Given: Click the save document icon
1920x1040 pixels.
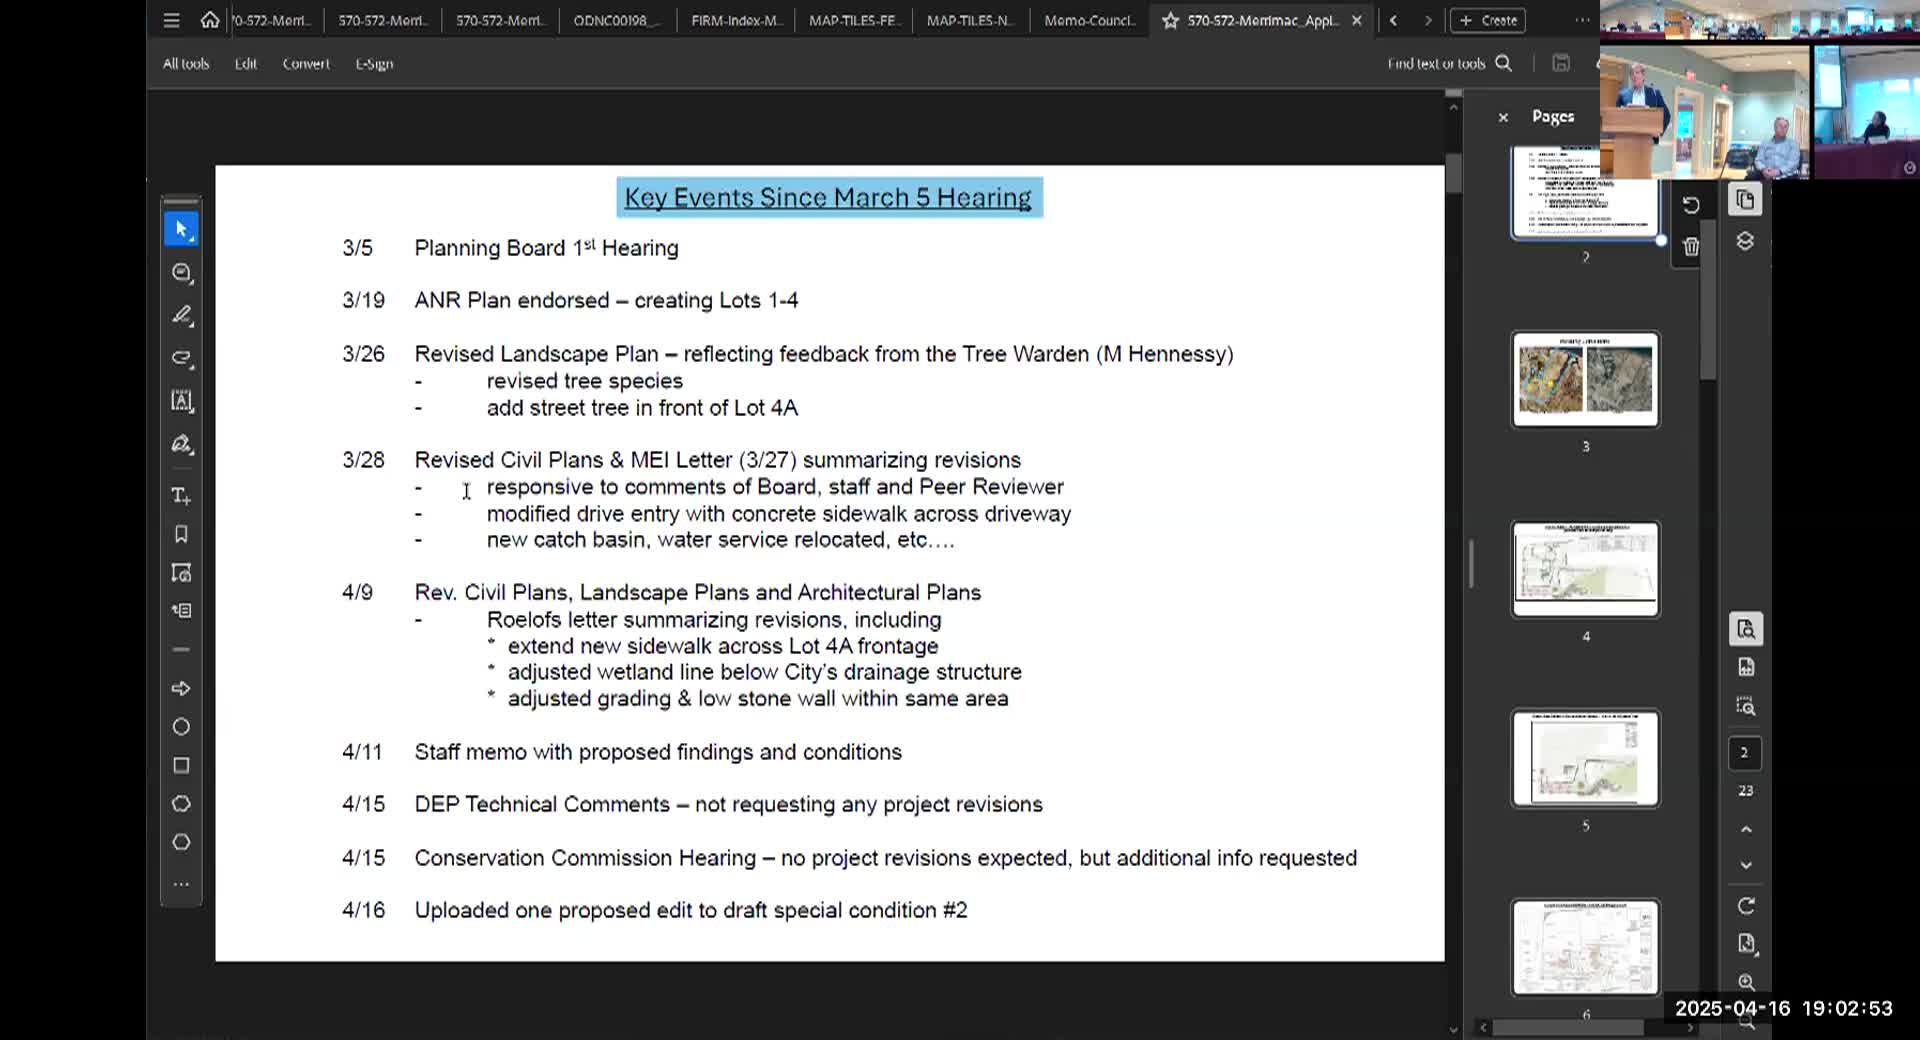Looking at the screenshot, I should pyautogui.click(x=1560, y=63).
